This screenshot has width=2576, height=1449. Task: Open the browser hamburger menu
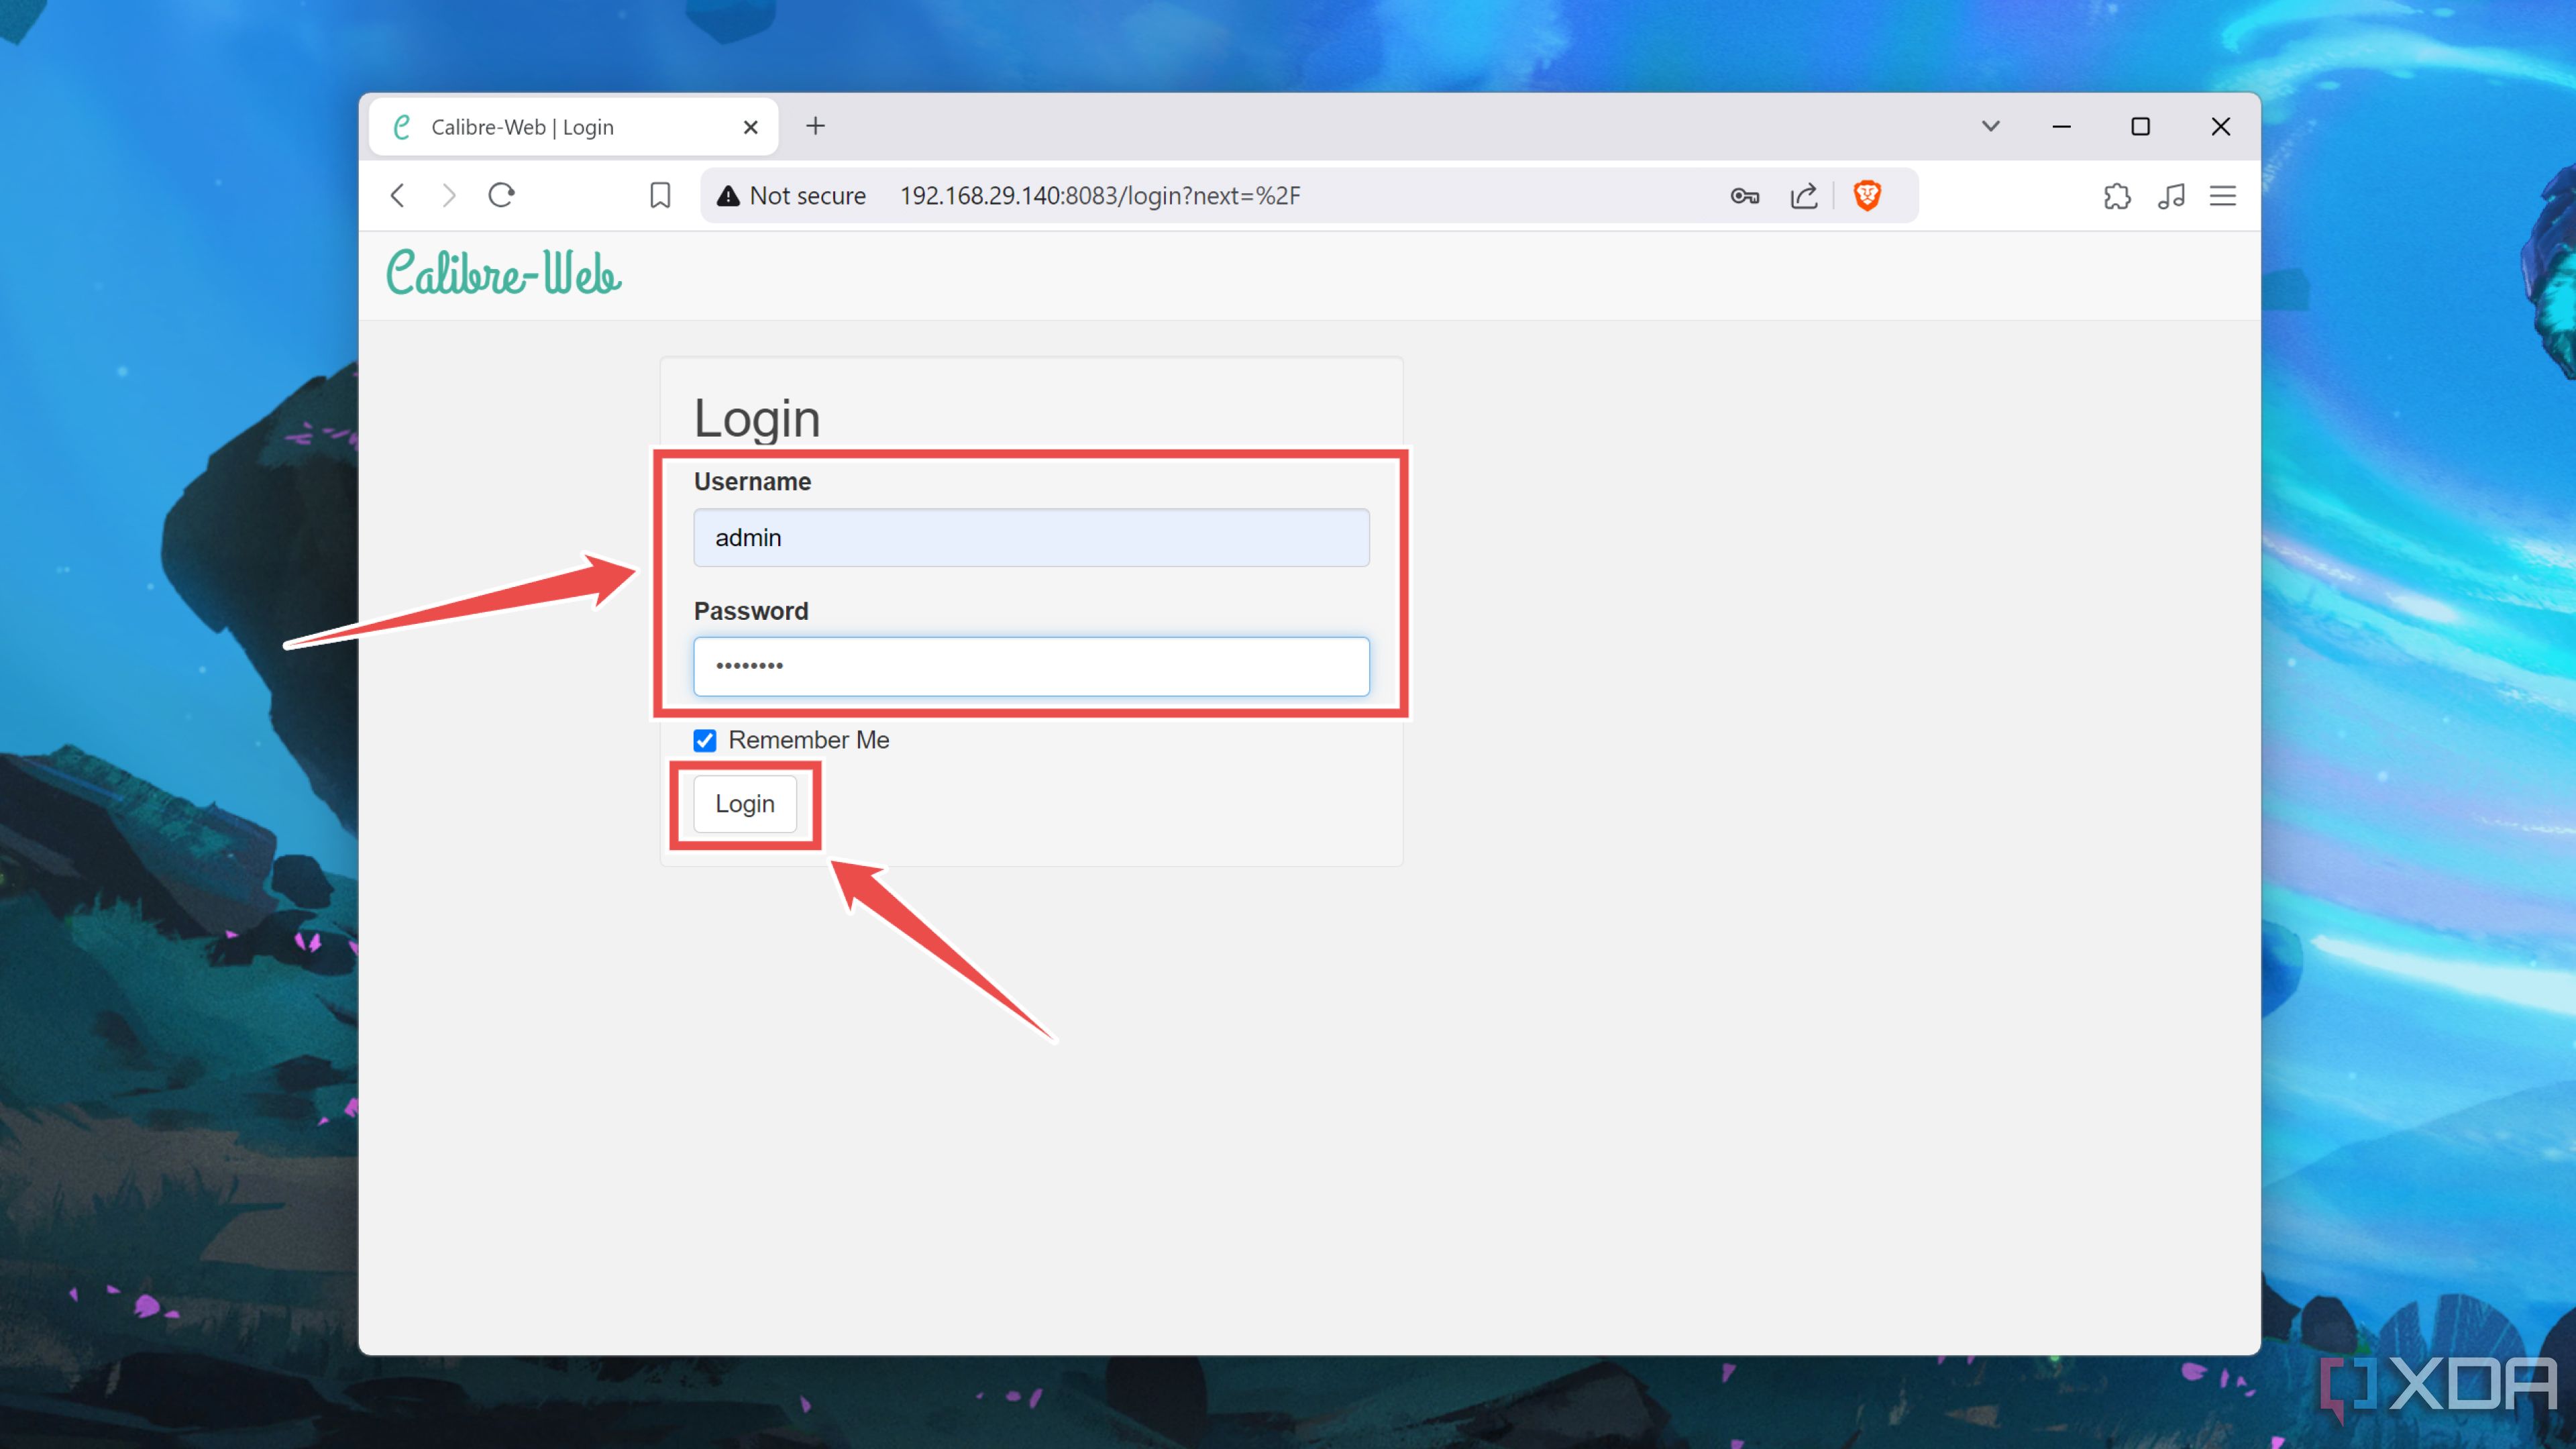pyautogui.click(x=2223, y=196)
